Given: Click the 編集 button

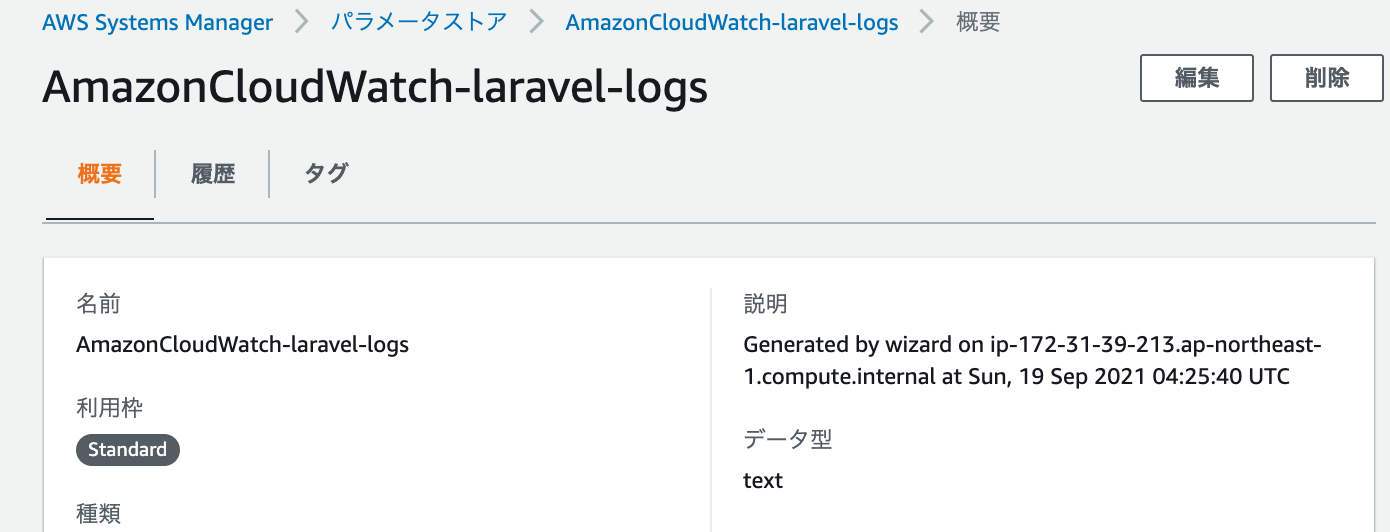Looking at the screenshot, I should (1197, 78).
